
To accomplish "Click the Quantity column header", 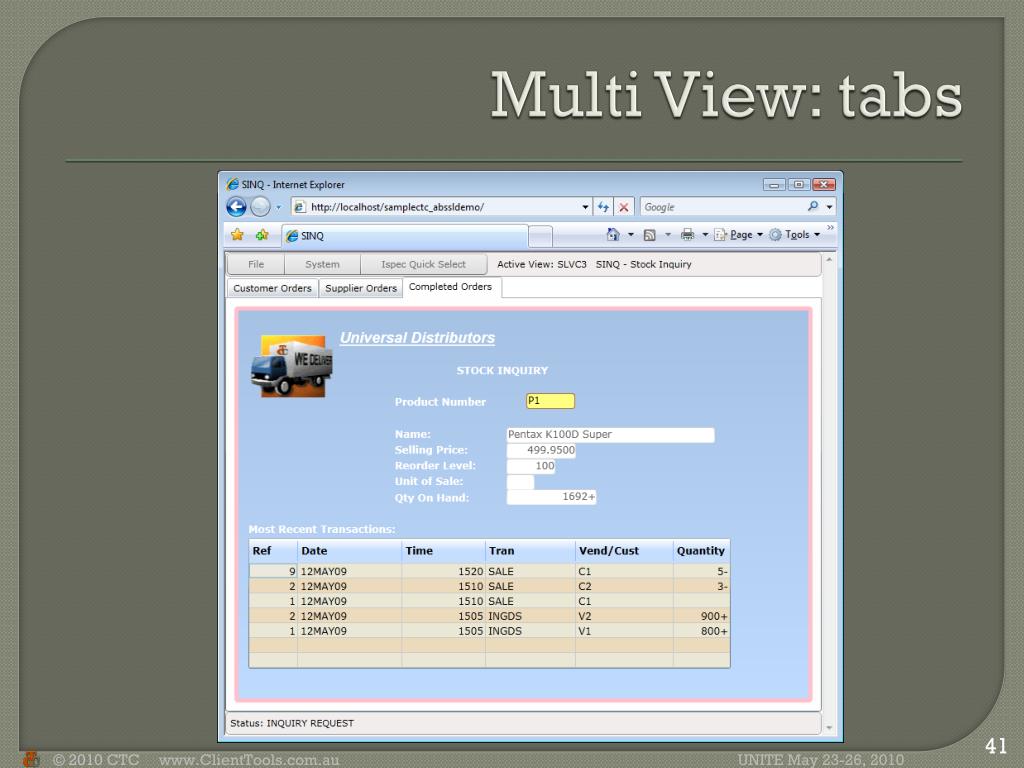I will [x=701, y=551].
